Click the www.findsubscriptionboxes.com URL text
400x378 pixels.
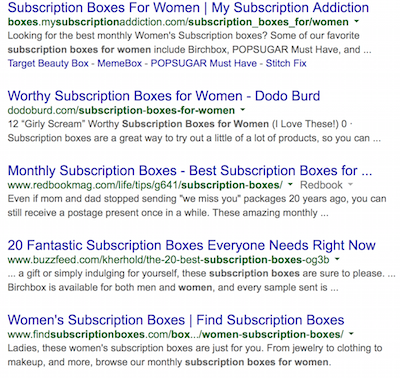tap(176, 334)
